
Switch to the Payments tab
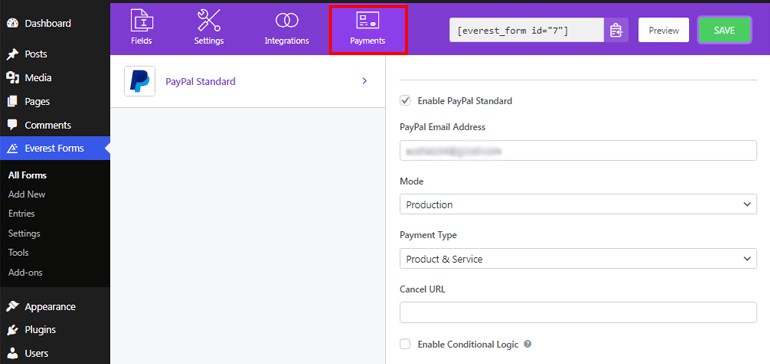[368, 29]
